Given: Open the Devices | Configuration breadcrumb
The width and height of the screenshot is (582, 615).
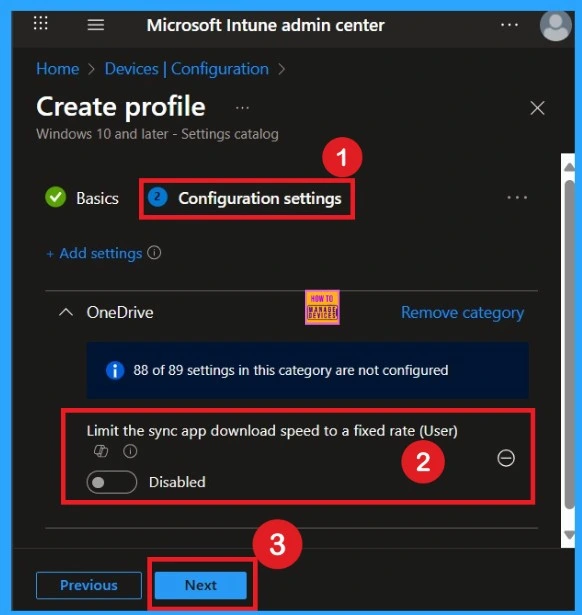Looking at the screenshot, I should coord(187,69).
